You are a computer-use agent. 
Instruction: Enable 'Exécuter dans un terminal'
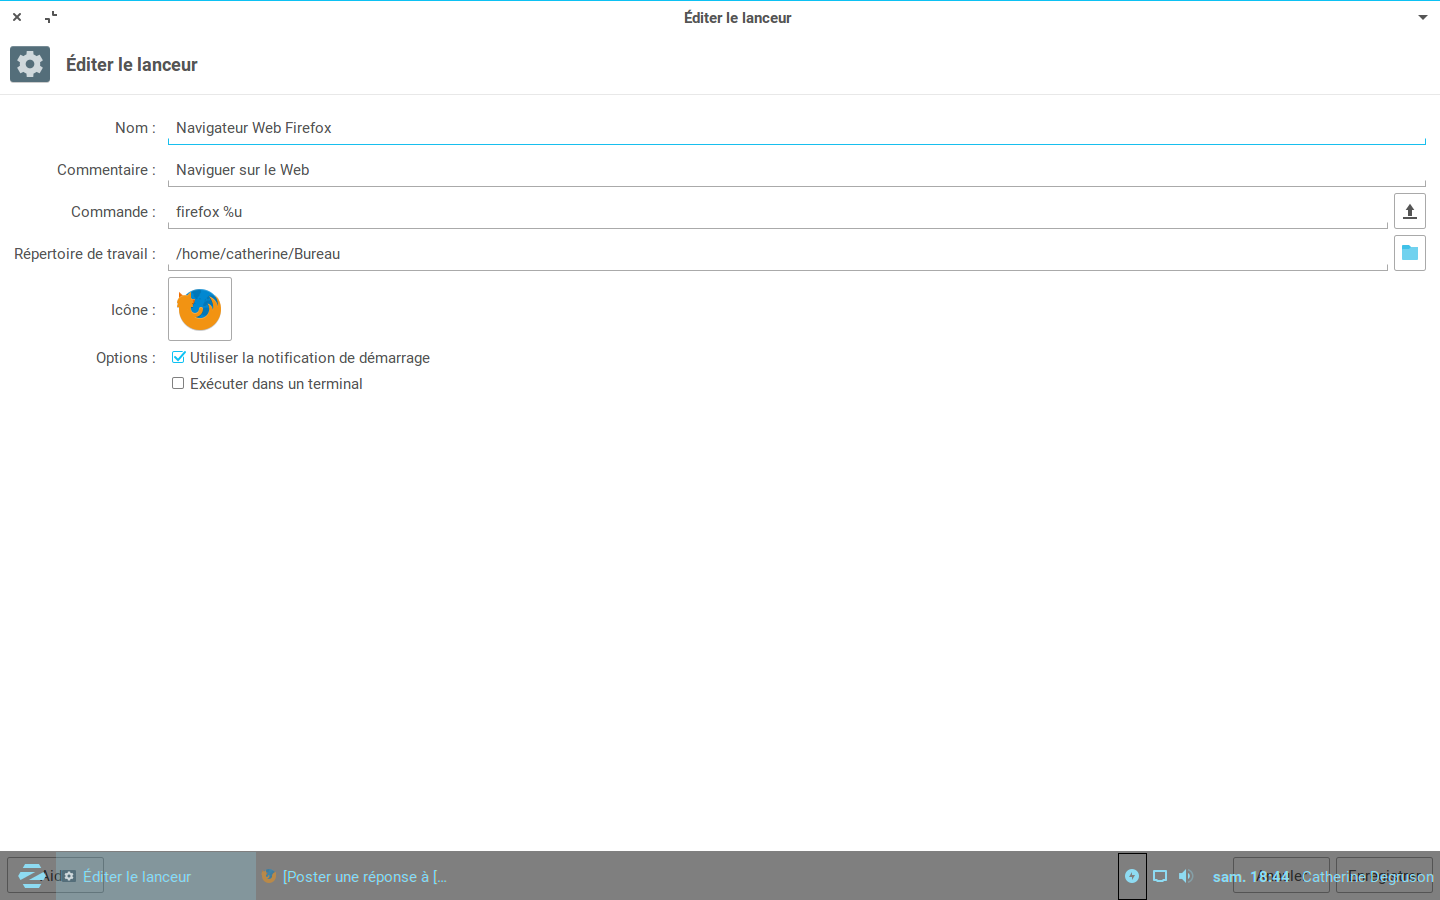pyautogui.click(x=178, y=383)
